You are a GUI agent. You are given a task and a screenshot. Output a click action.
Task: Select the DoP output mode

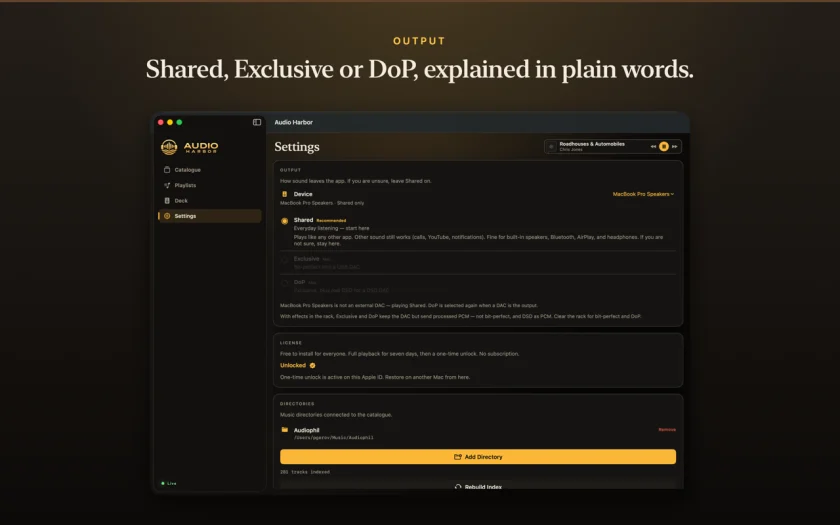(x=284, y=283)
